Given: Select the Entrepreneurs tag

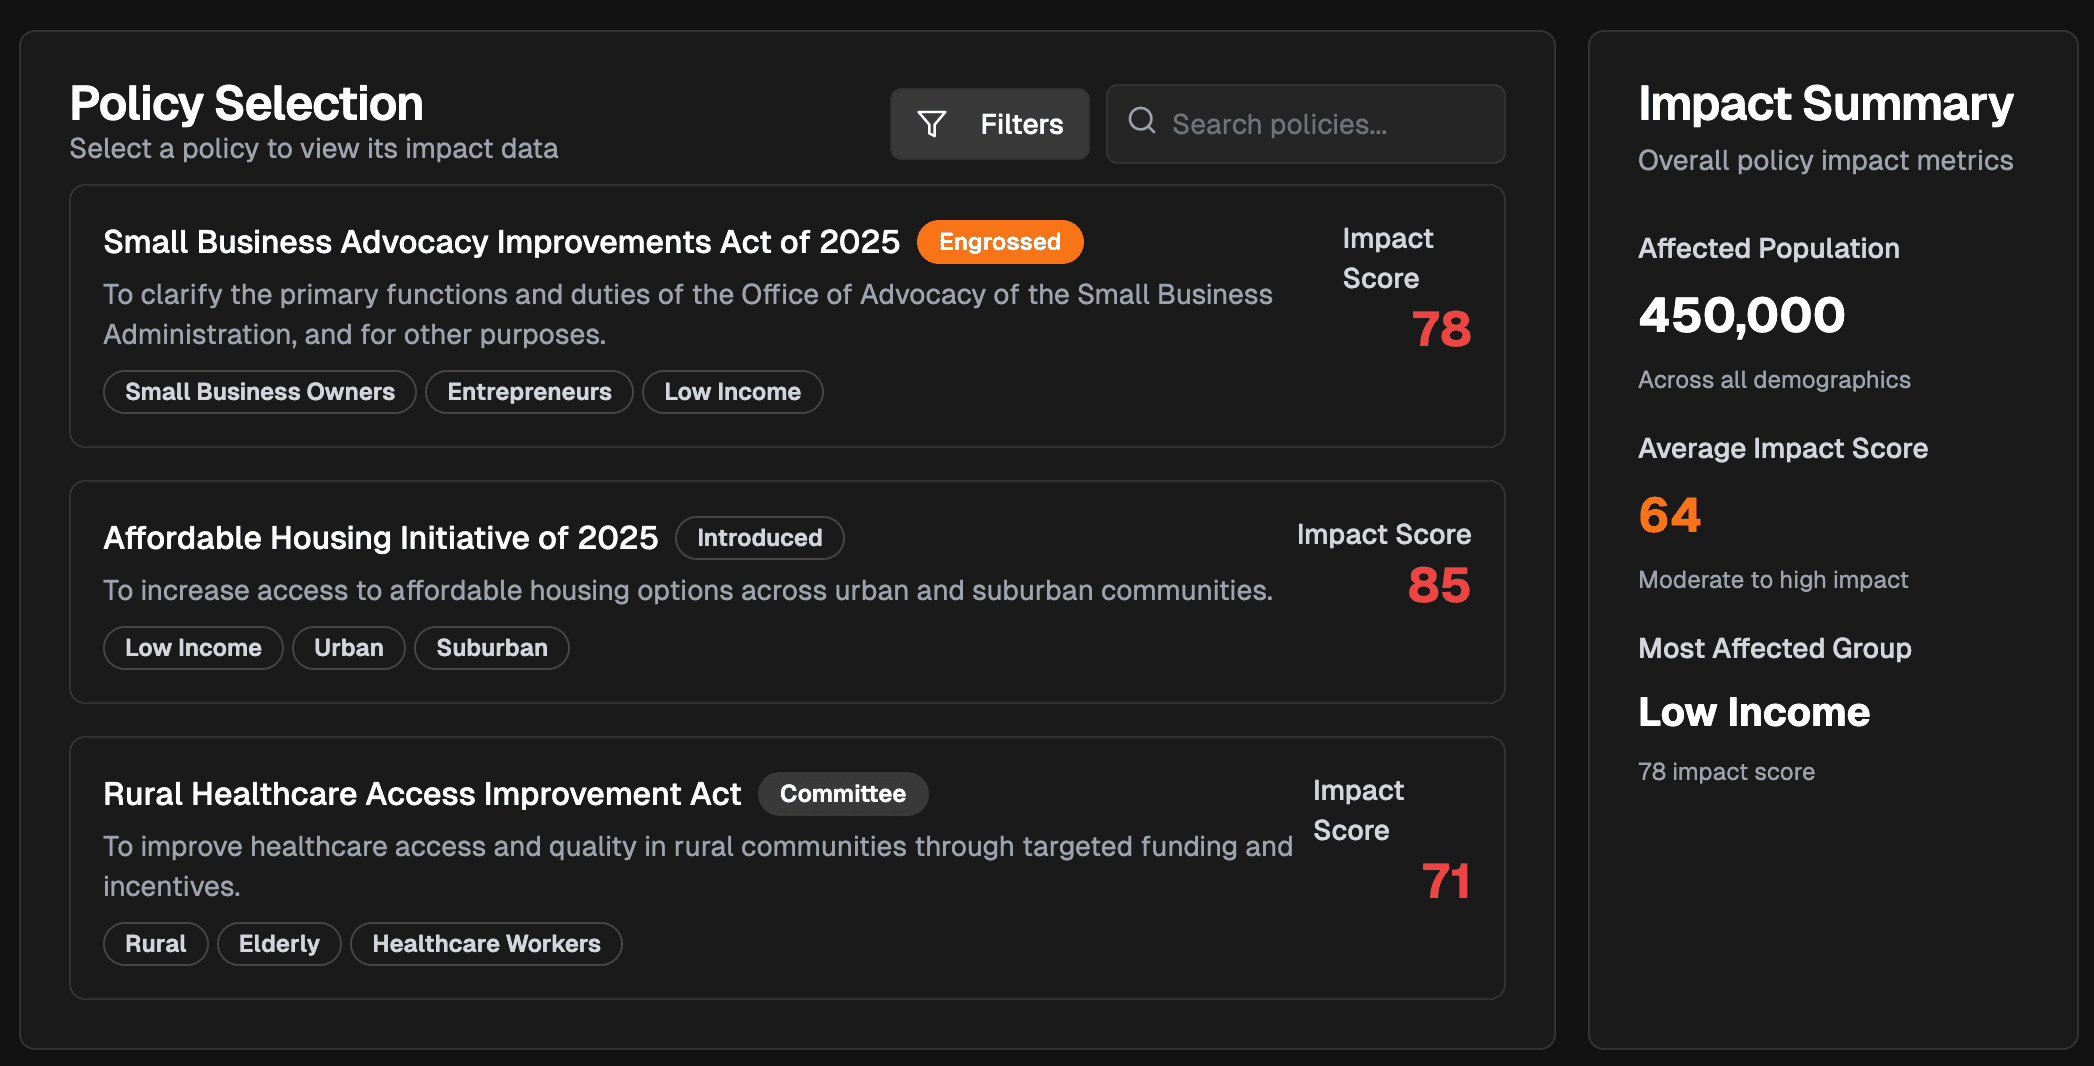Looking at the screenshot, I should tap(529, 392).
